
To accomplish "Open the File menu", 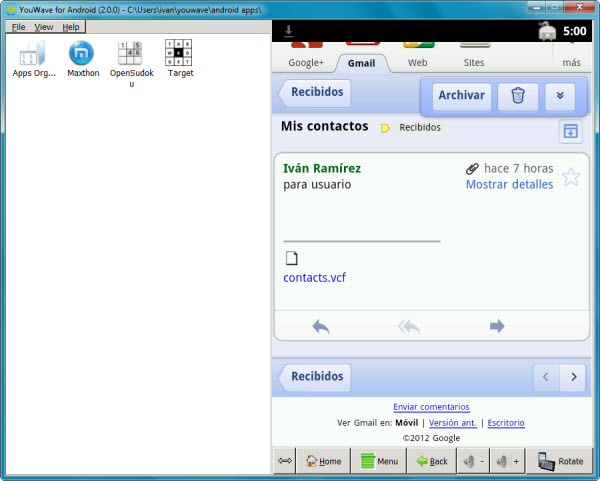I will [19, 27].
